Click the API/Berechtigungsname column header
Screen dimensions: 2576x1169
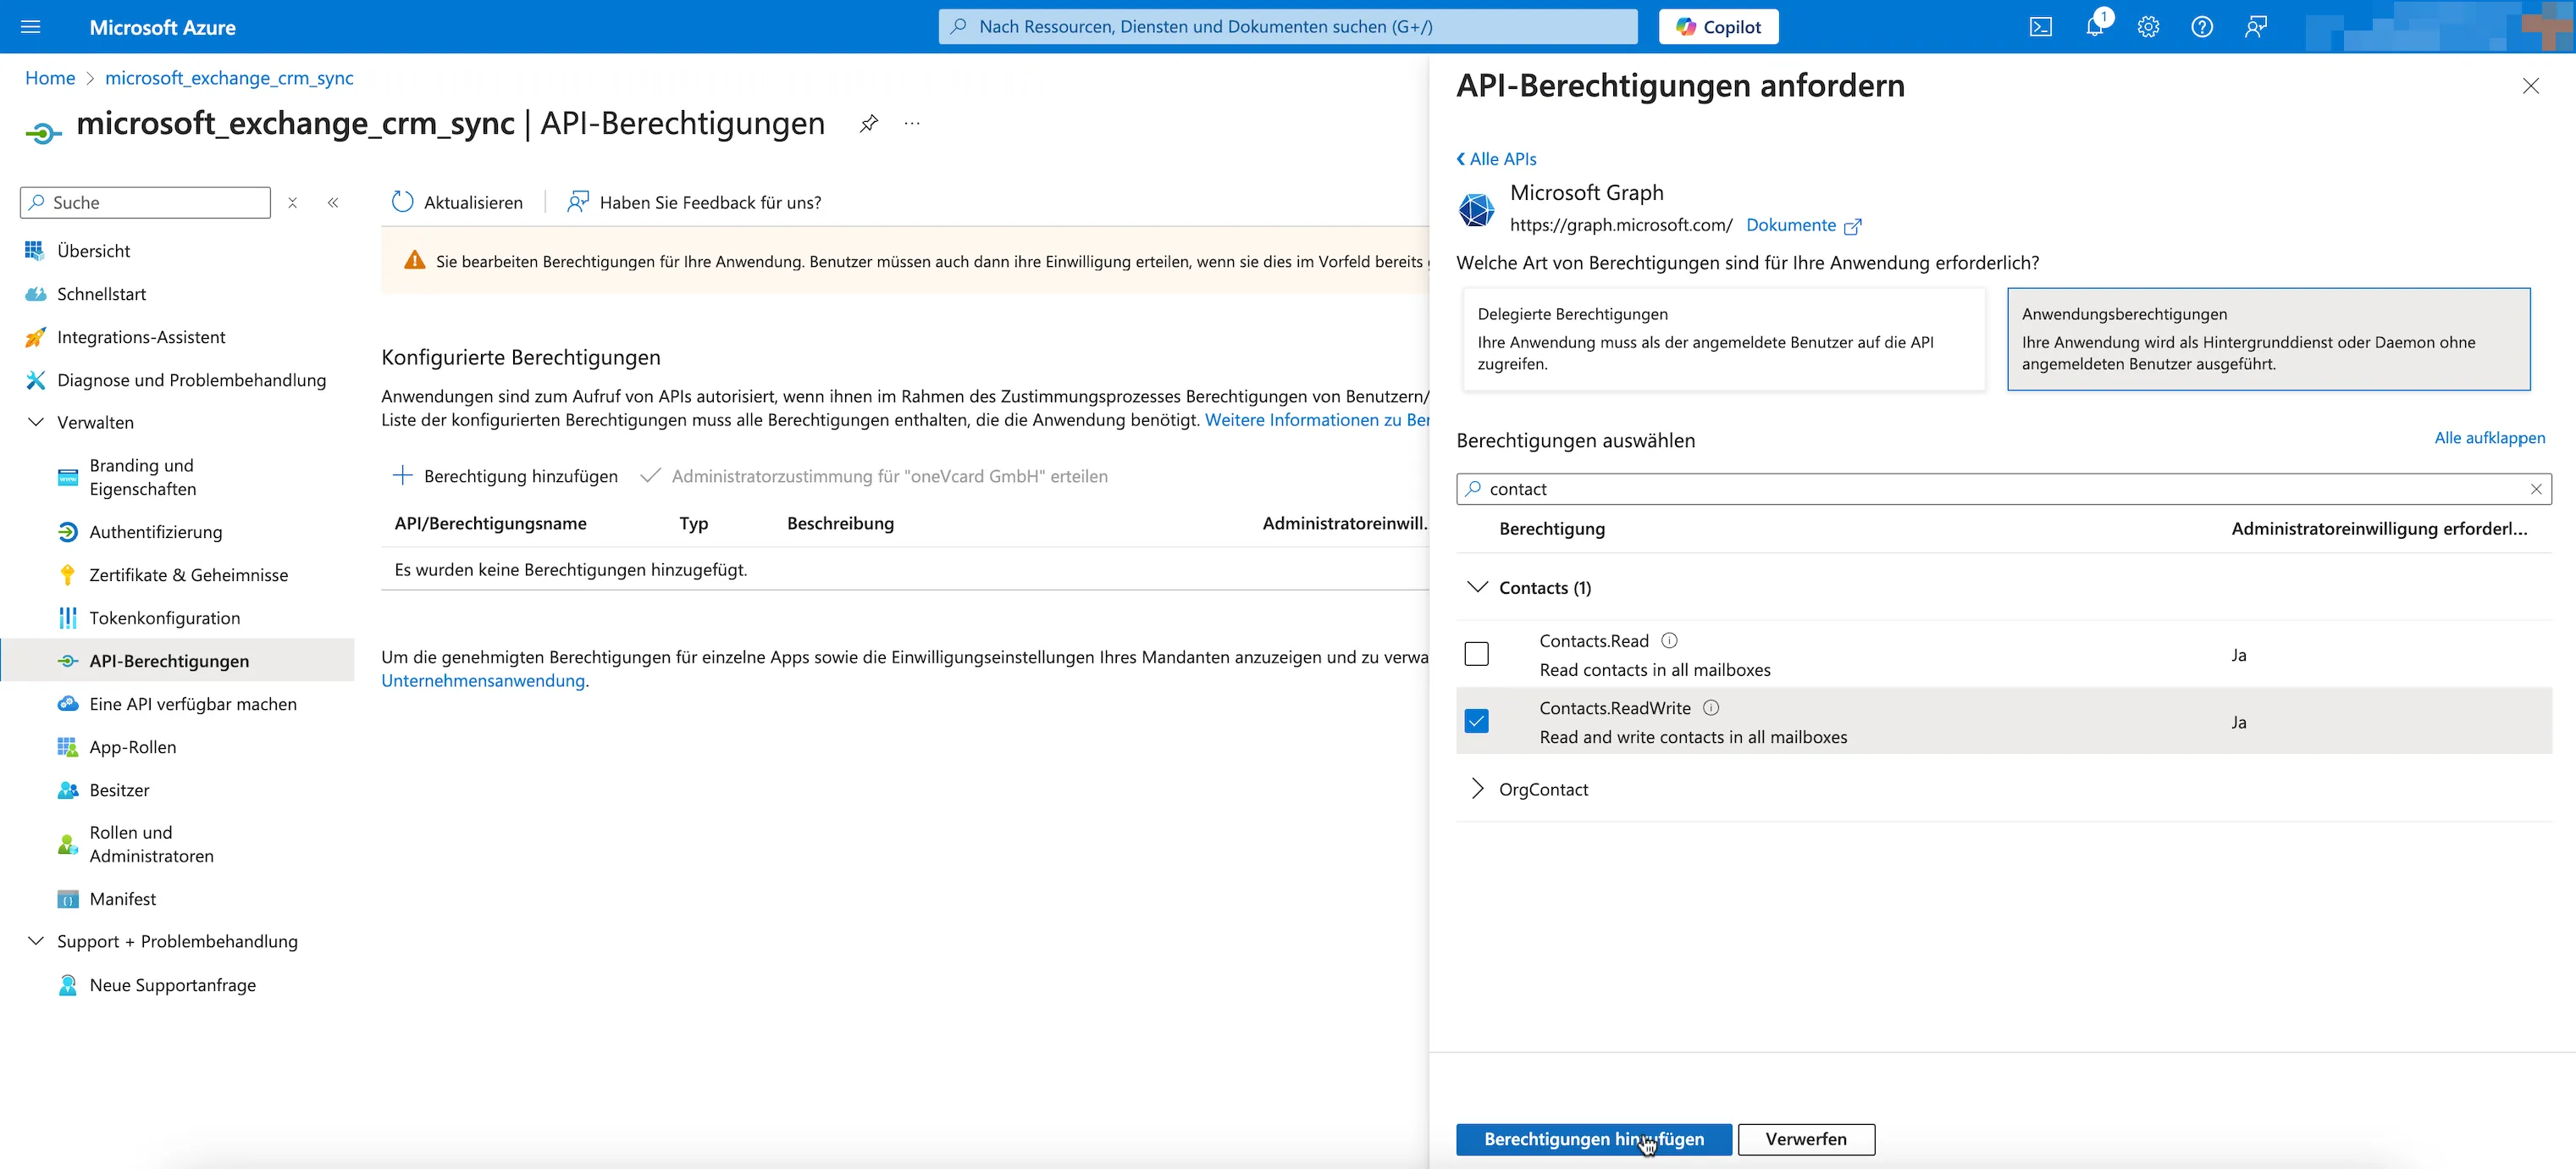[x=490, y=524]
